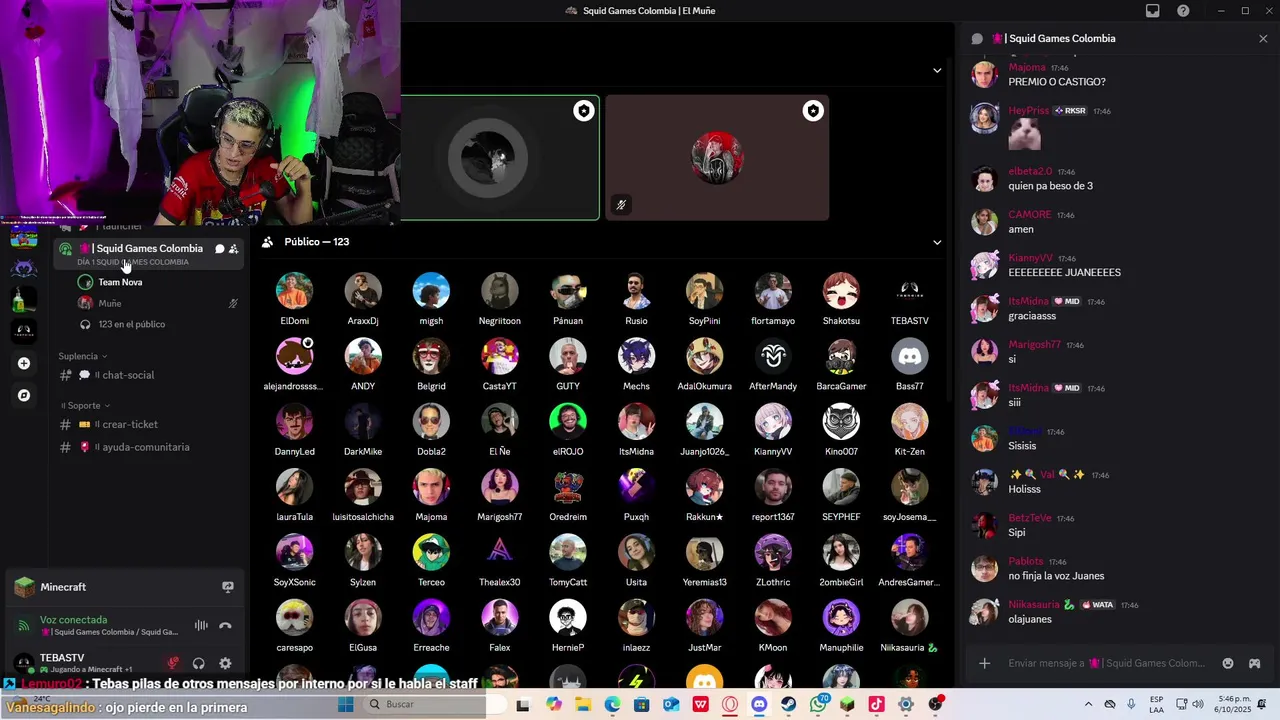Image resolution: width=1280 pixels, height=720 pixels.
Task: Click the speaker badge on Team Nova tile
Action: [x=584, y=111]
